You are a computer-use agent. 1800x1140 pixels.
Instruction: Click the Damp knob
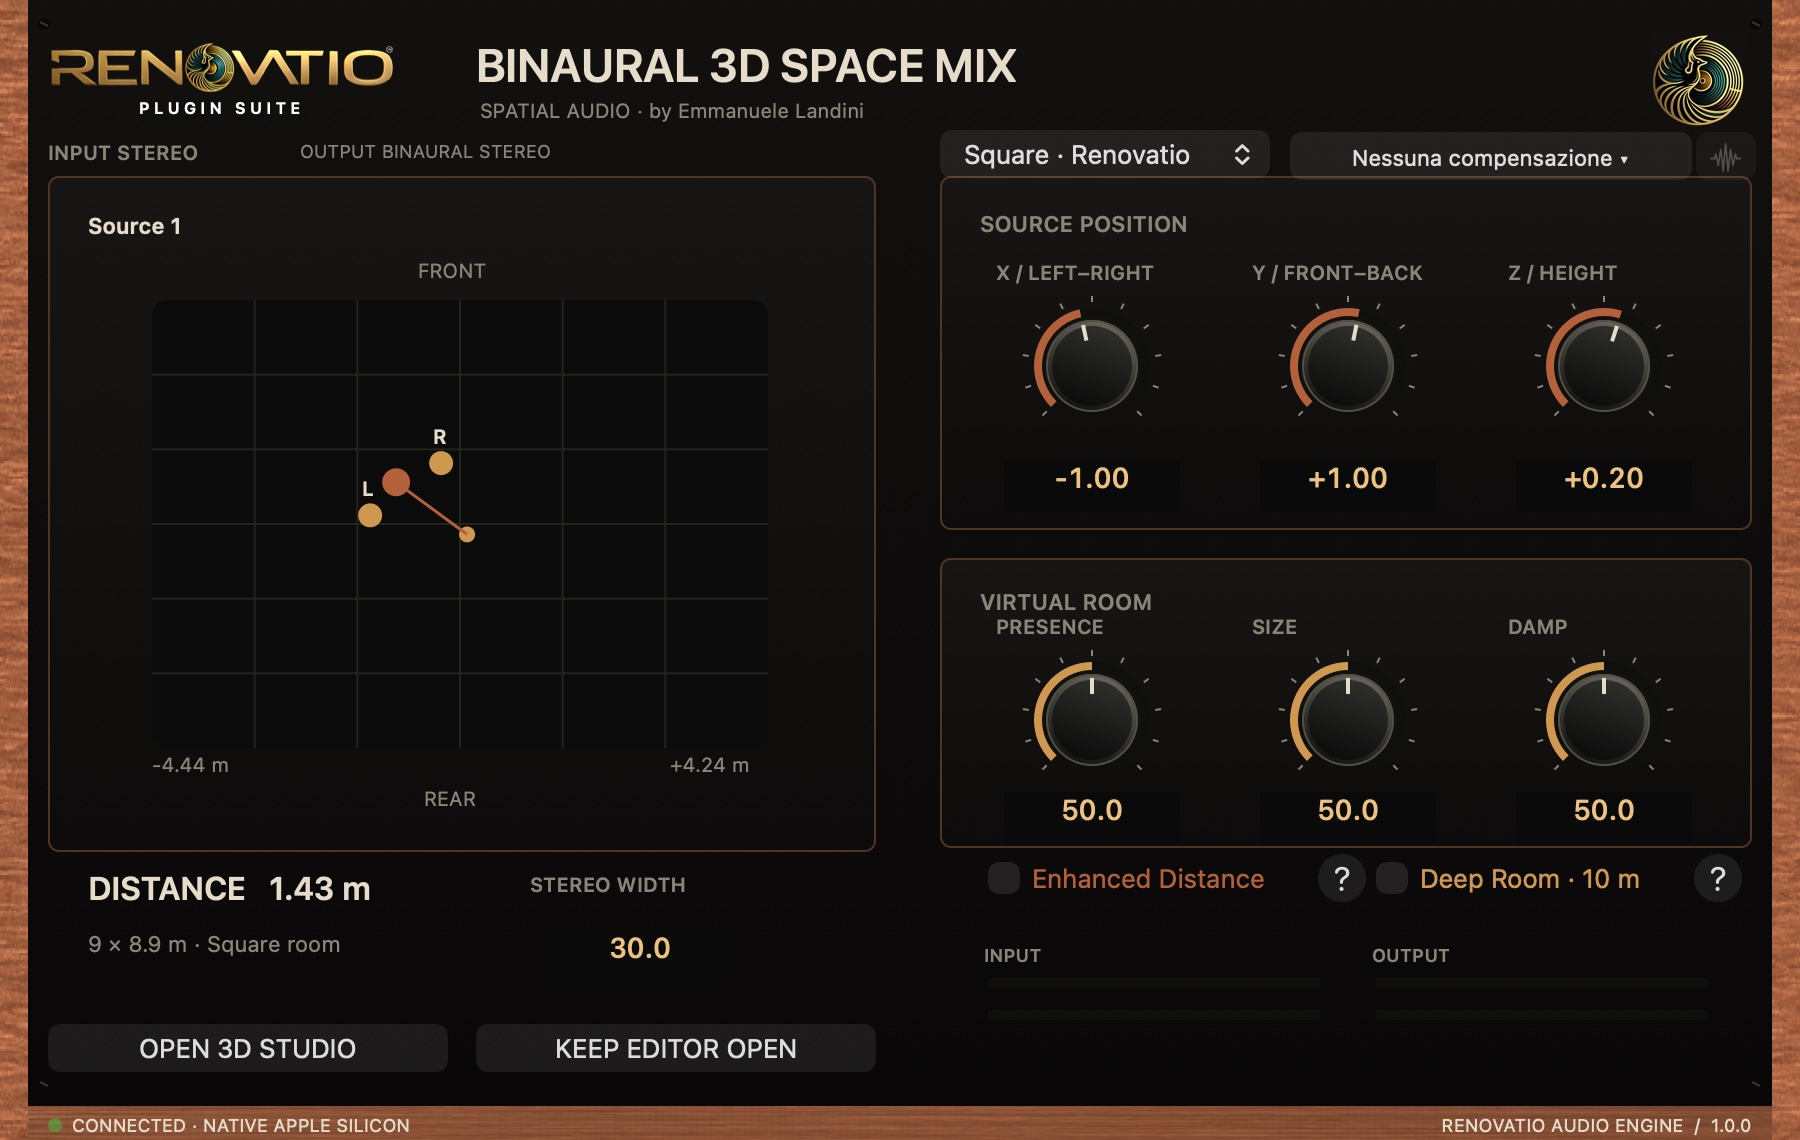click(1603, 718)
